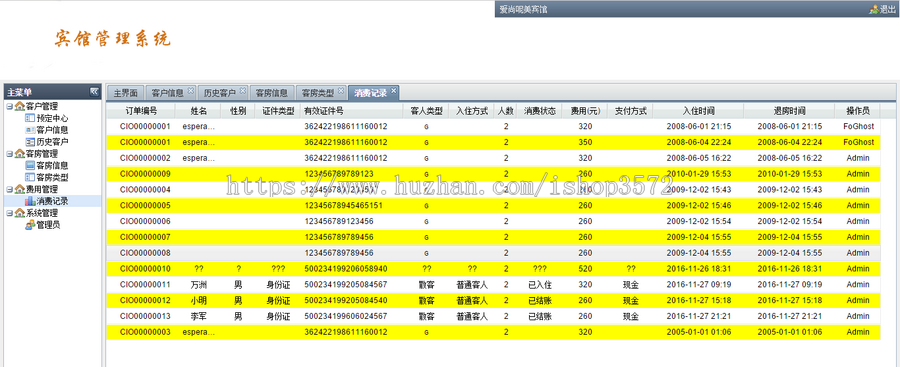Click guest name 小明

click(199, 300)
